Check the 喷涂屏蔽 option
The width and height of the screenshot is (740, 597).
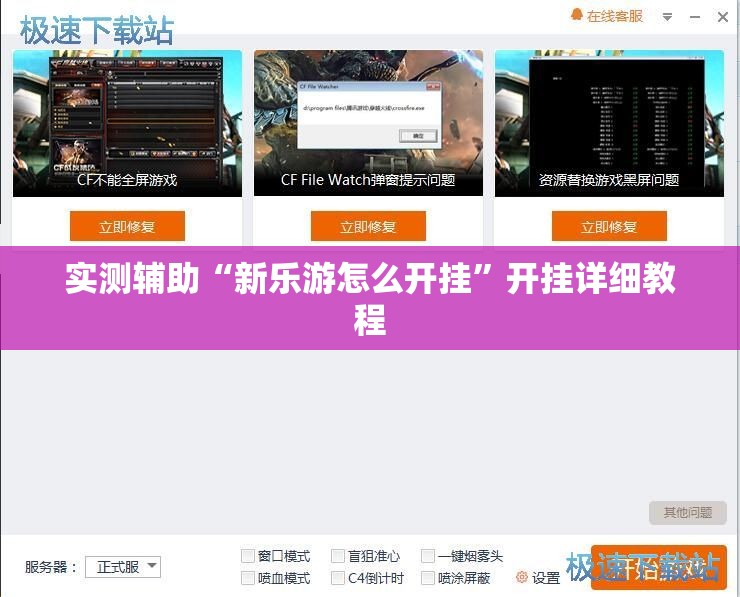coord(428,578)
